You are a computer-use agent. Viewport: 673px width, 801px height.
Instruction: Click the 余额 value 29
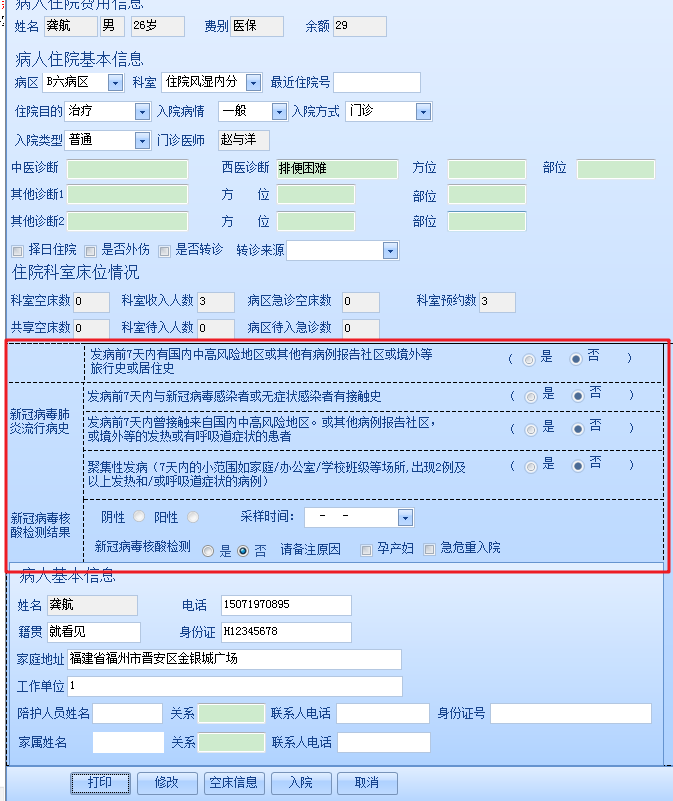360,26
